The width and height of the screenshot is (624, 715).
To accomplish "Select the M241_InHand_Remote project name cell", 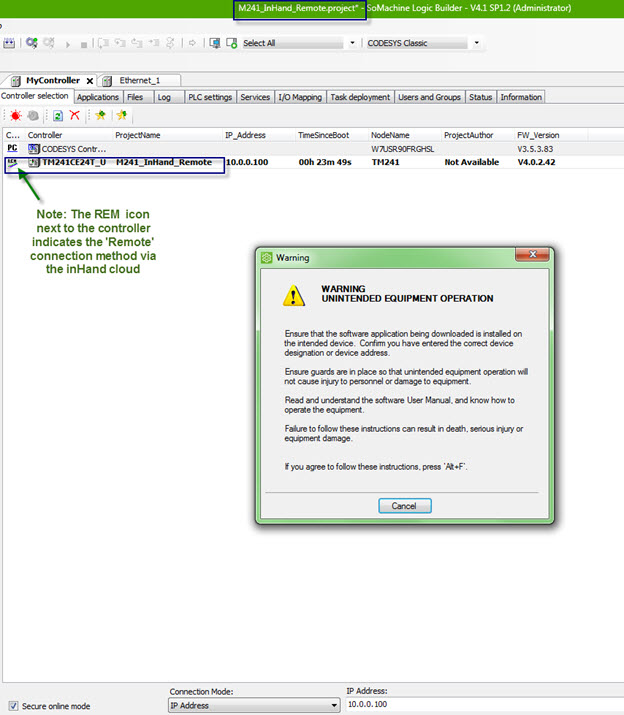I will (x=164, y=162).
